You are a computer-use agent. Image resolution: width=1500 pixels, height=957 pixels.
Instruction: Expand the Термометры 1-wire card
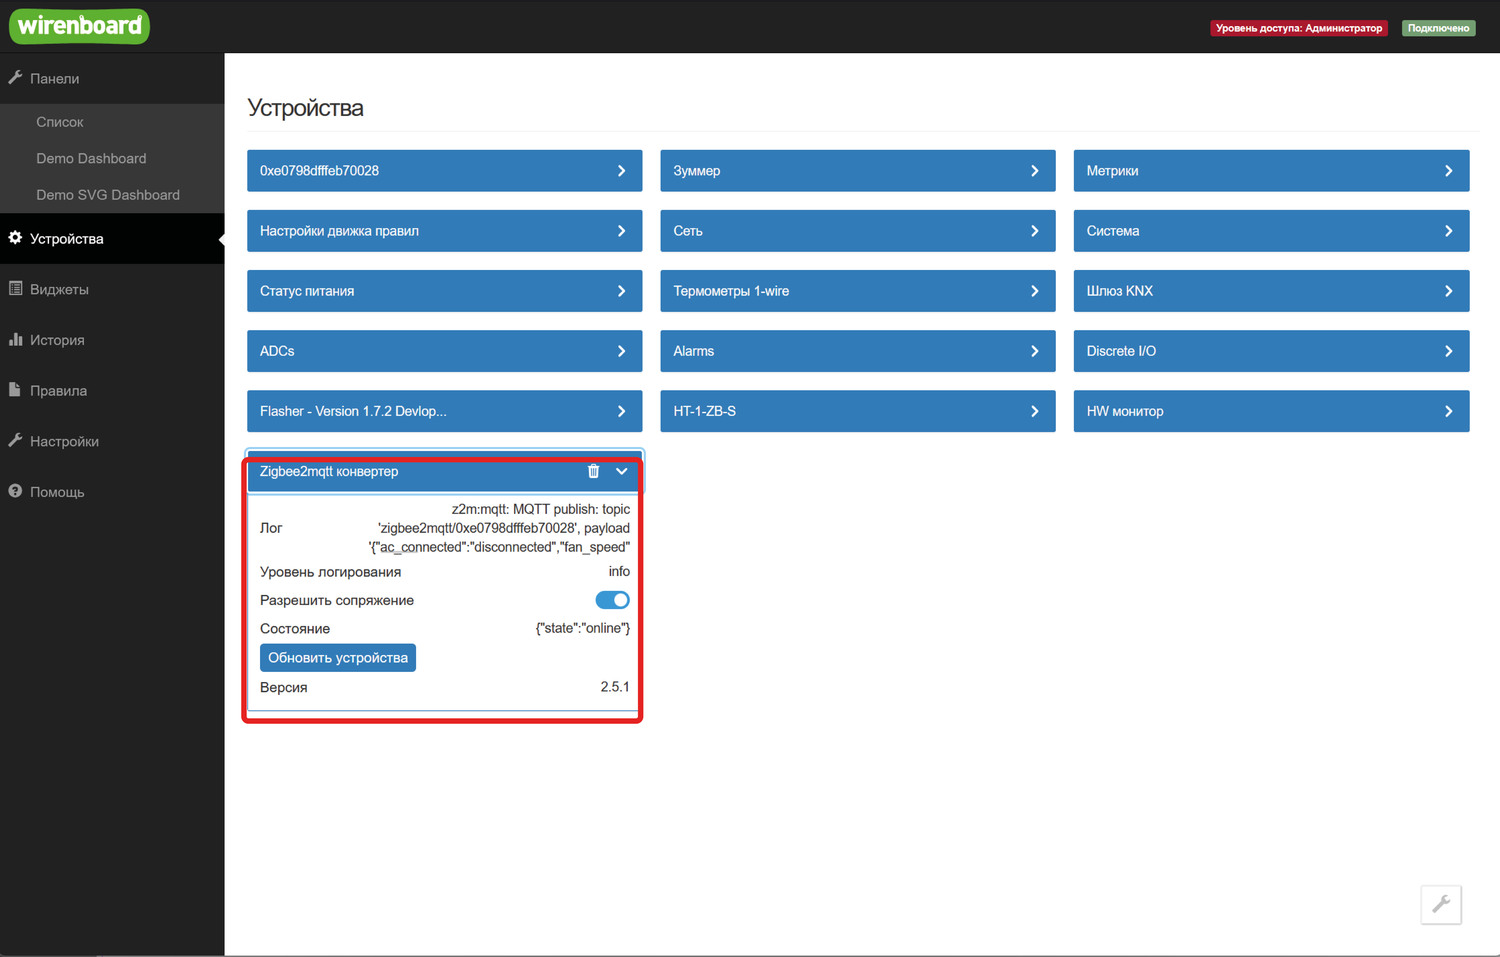point(857,291)
